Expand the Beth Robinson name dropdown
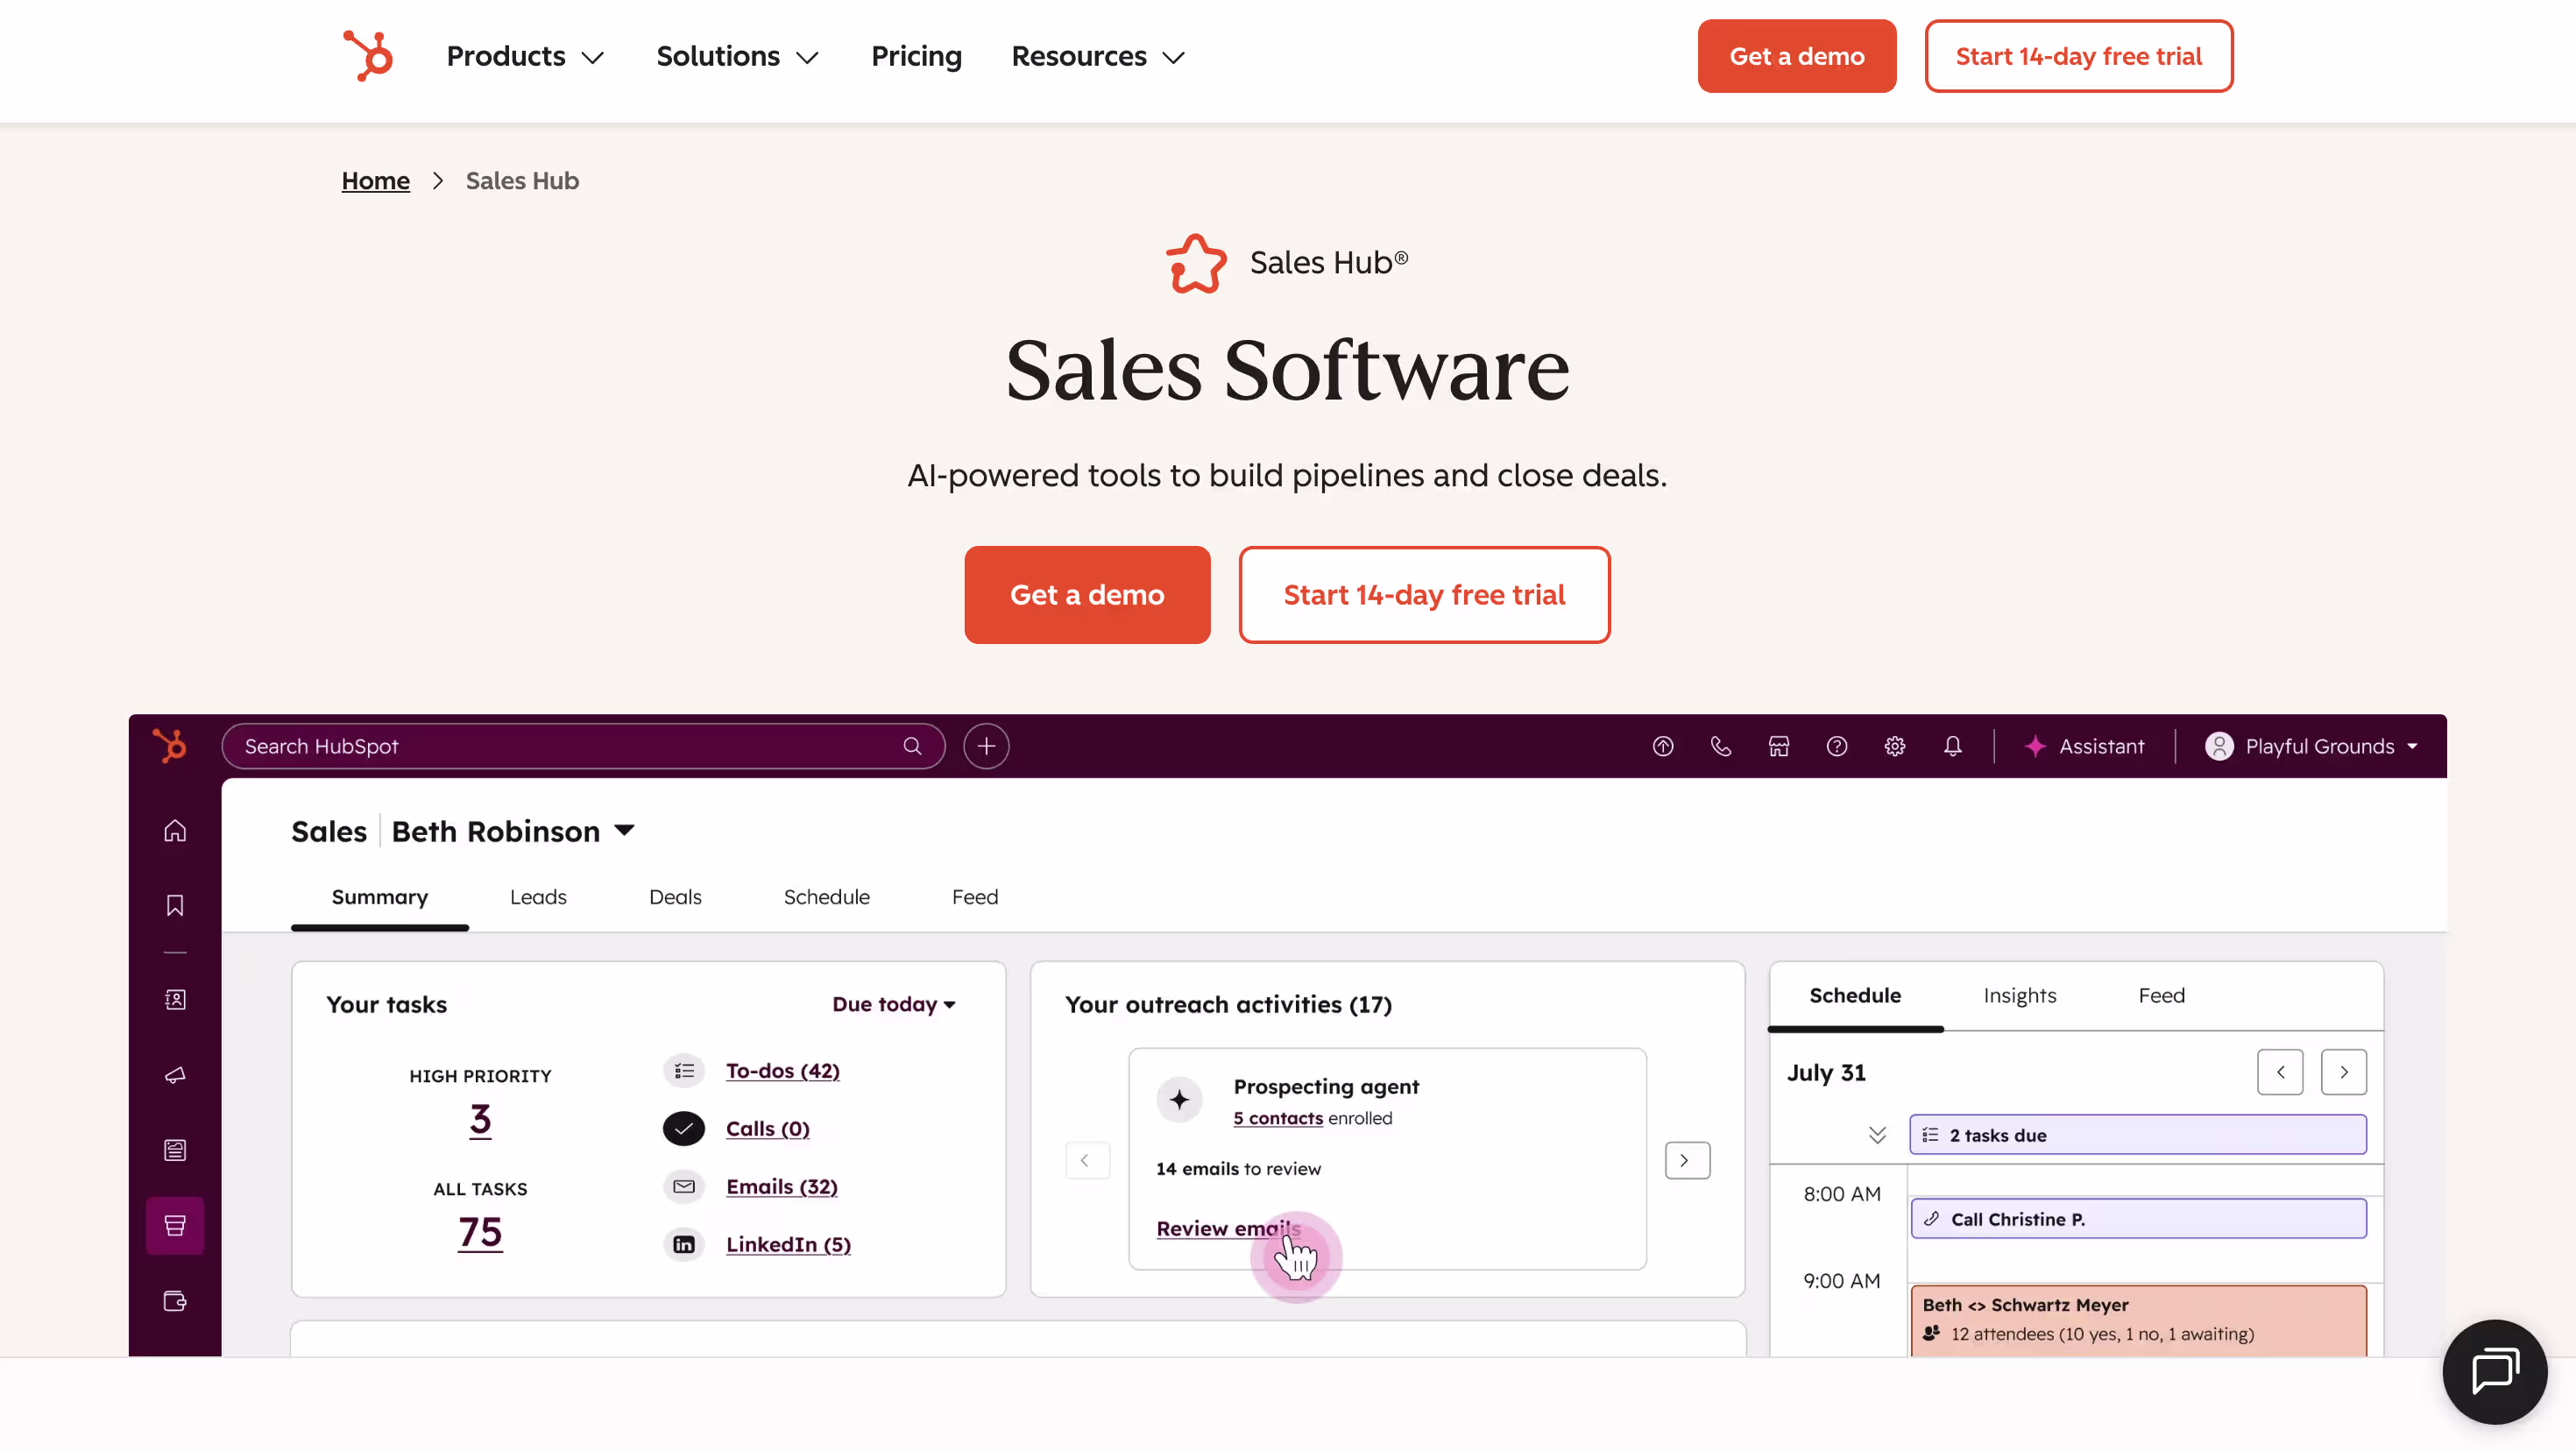This screenshot has height=1451, width=2576. coord(624,831)
